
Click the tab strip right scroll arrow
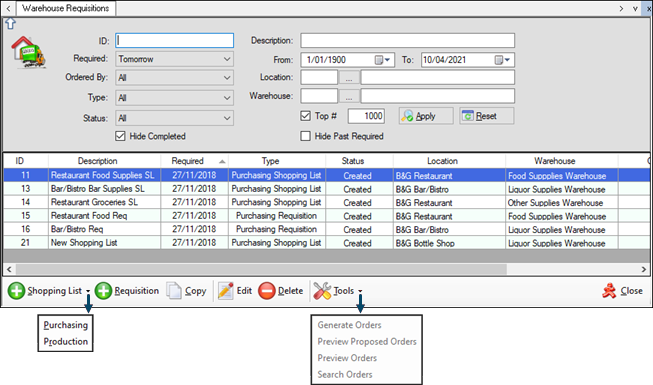(621, 8)
